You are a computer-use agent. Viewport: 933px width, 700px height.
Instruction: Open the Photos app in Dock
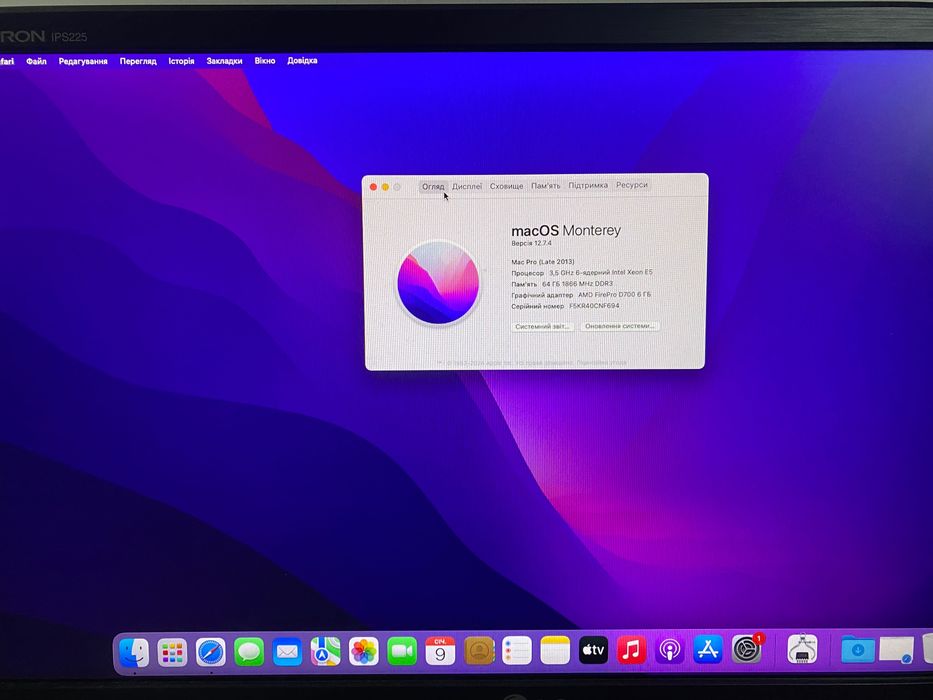[364, 652]
